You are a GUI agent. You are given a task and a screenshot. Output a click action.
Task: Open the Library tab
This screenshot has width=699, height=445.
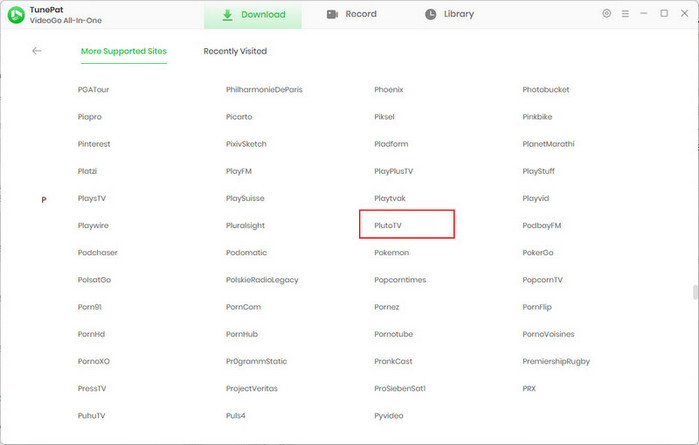[x=449, y=15]
